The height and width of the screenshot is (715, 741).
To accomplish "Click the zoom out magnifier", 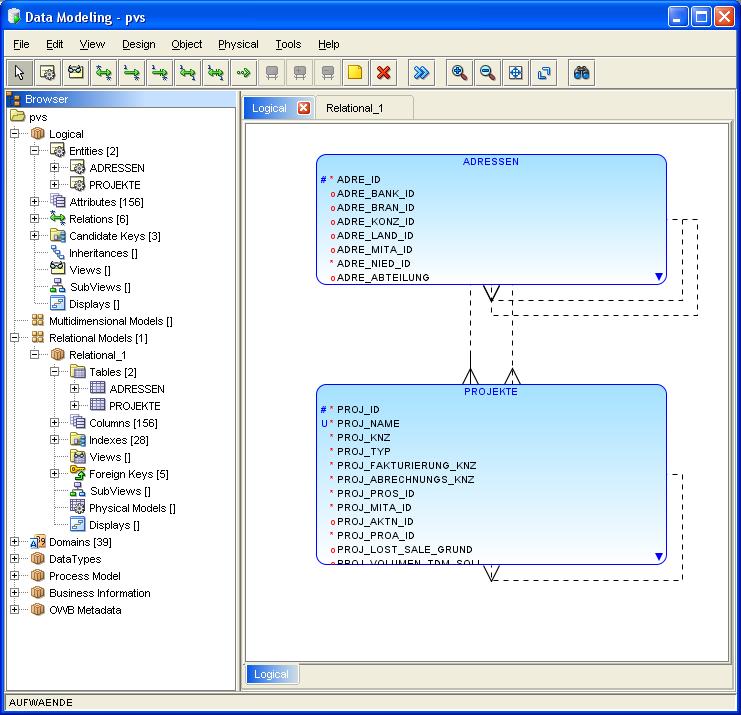I will pyautogui.click(x=487, y=73).
